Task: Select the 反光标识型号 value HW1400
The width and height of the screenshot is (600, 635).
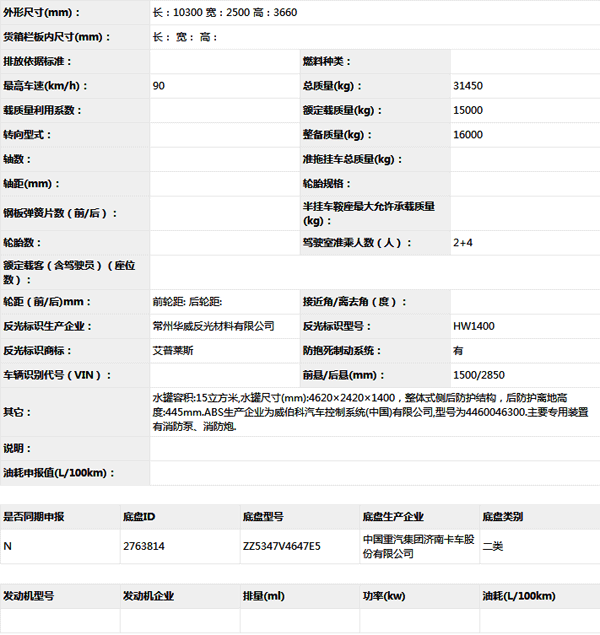Action: [474, 326]
